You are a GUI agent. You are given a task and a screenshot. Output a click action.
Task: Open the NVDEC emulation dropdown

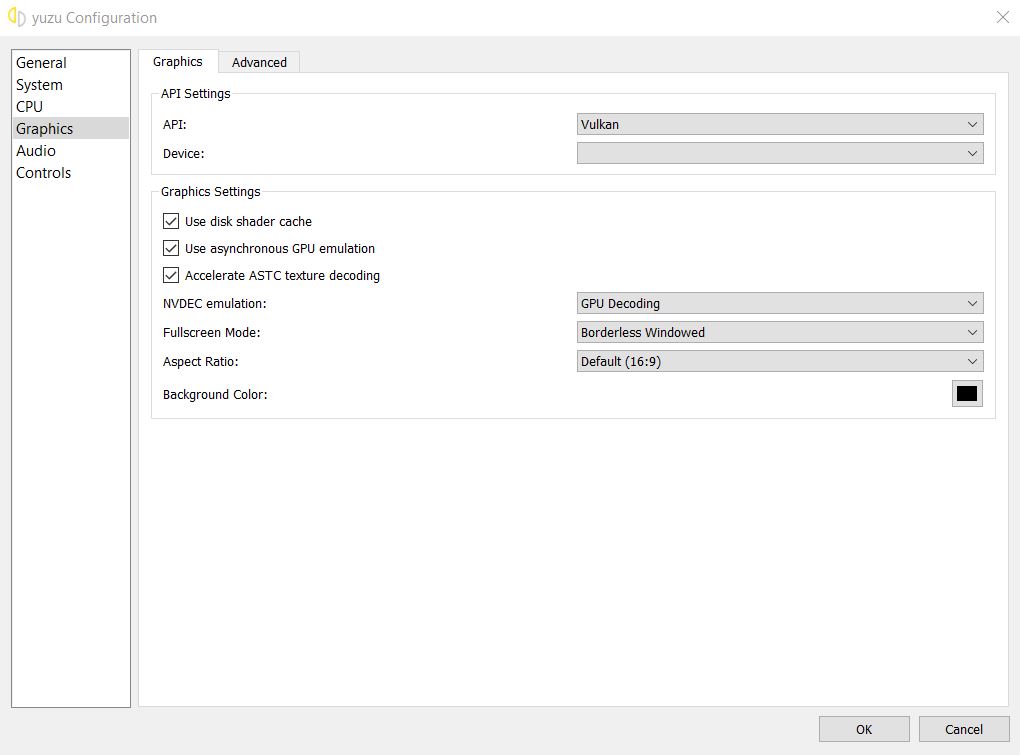point(780,304)
